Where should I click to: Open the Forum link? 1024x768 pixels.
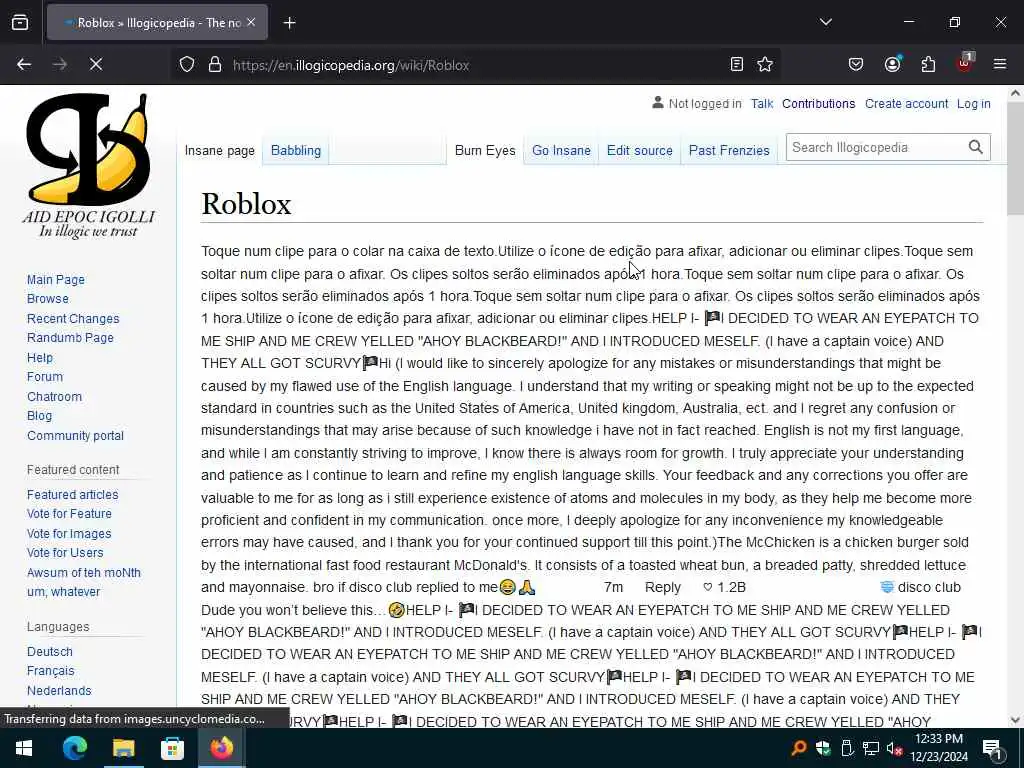coord(45,377)
